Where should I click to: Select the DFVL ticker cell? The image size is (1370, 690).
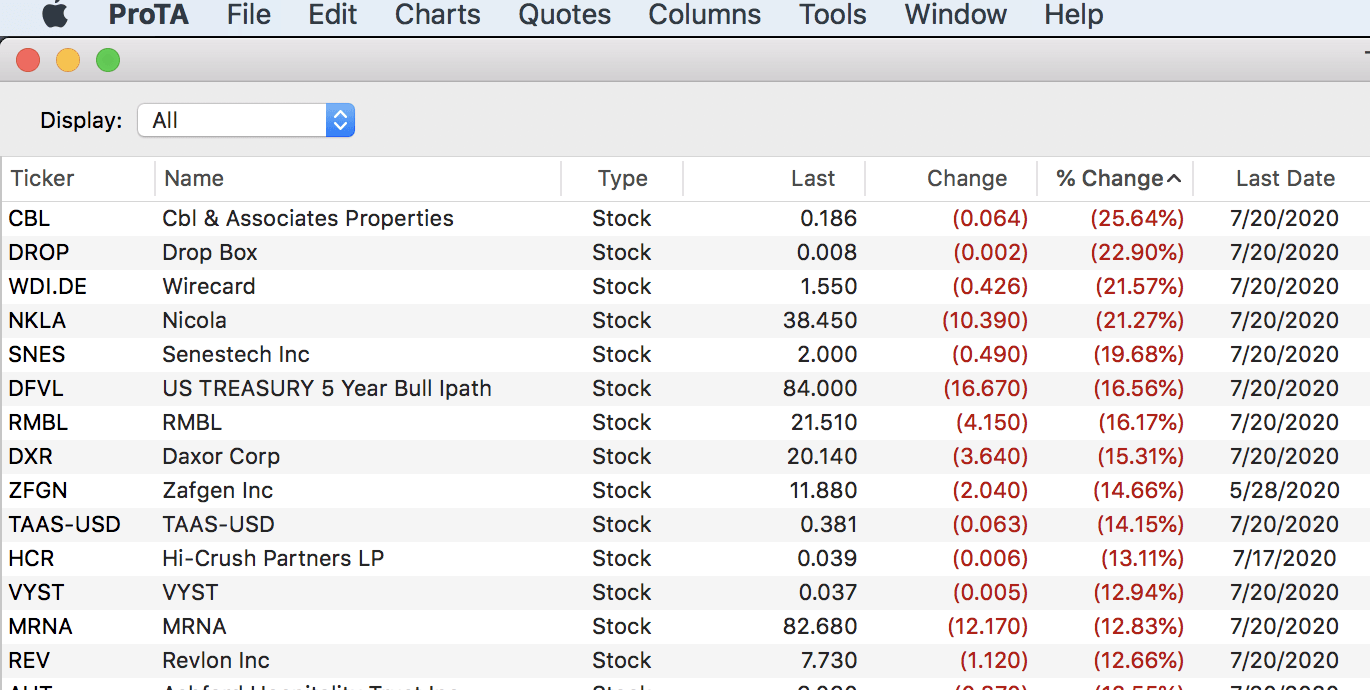(36, 388)
